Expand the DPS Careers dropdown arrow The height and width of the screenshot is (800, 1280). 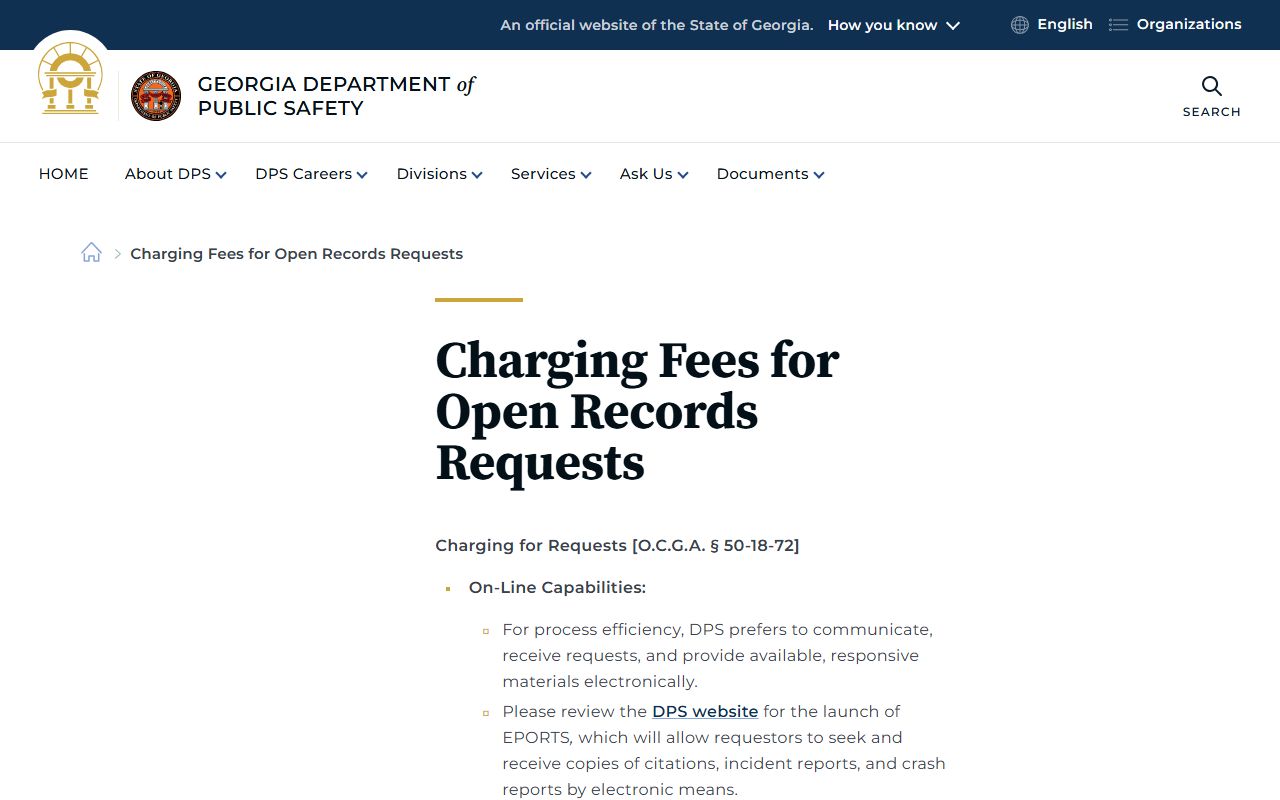pyautogui.click(x=362, y=175)
